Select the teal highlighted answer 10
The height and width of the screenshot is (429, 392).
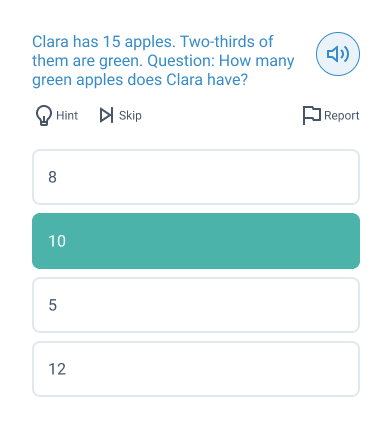click(x=196, y=241)
